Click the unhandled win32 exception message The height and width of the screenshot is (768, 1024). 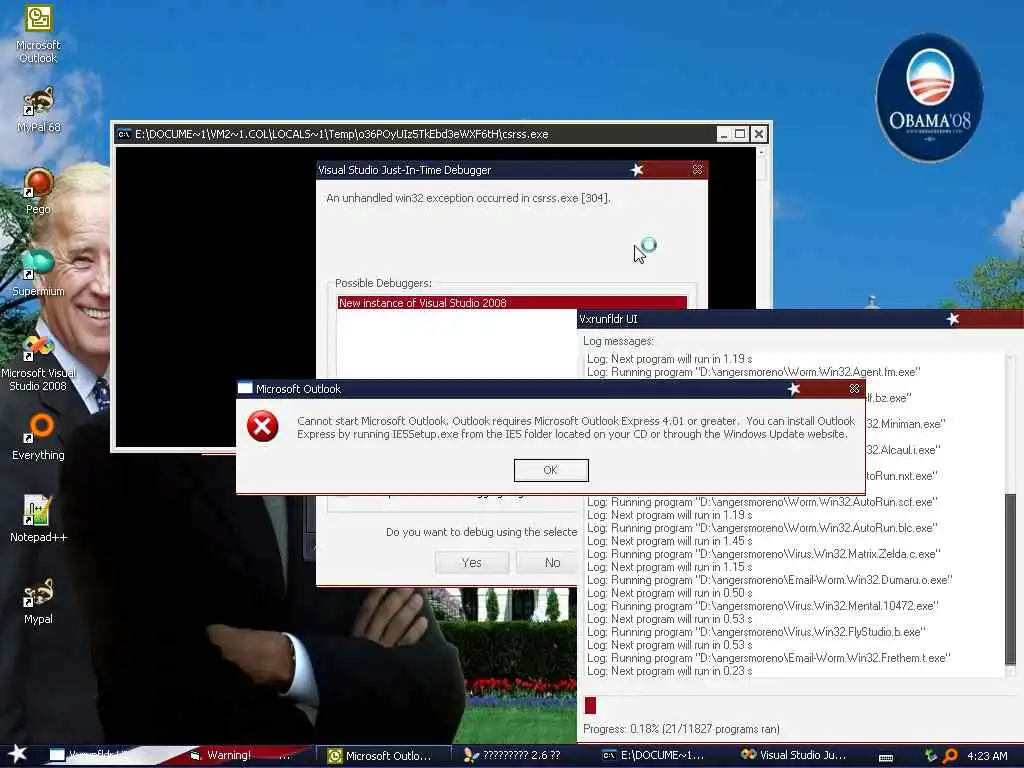[x=468, y=198]
